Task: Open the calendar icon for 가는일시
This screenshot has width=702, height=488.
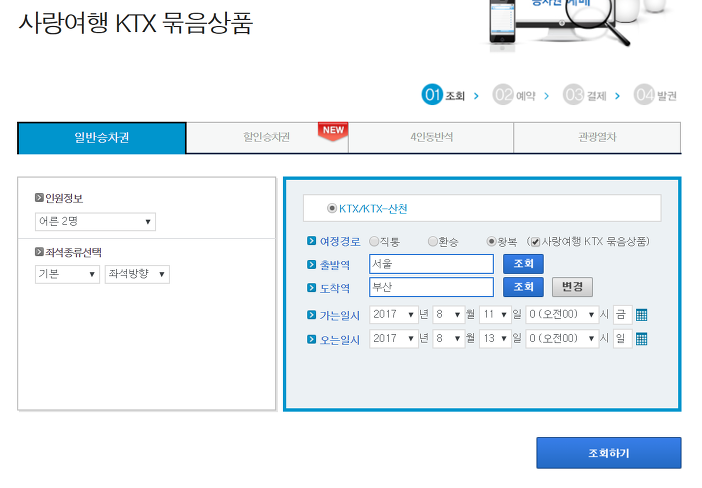Action: pyautogui.click(x=641, y=315)
